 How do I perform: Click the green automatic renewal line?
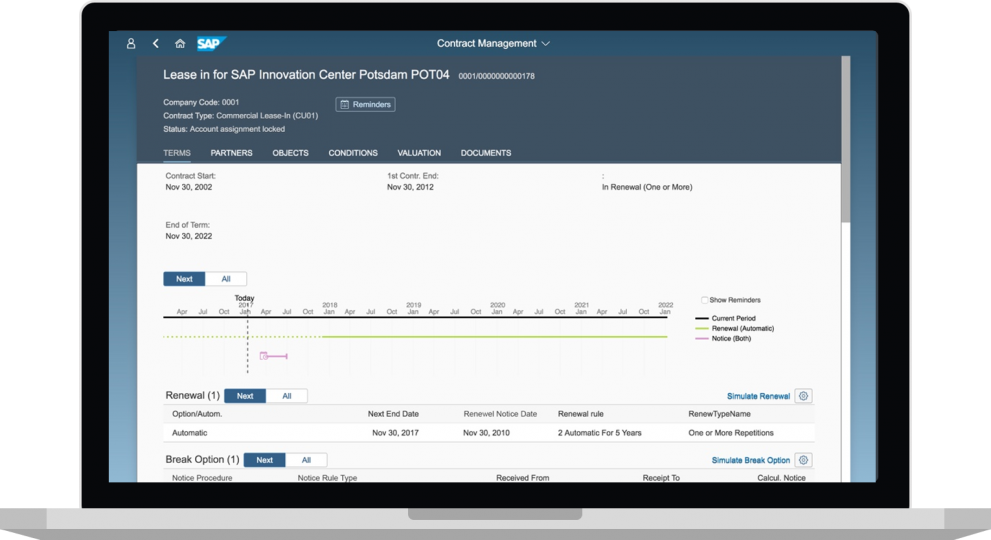pyautogui.click(x=494, y=336)
